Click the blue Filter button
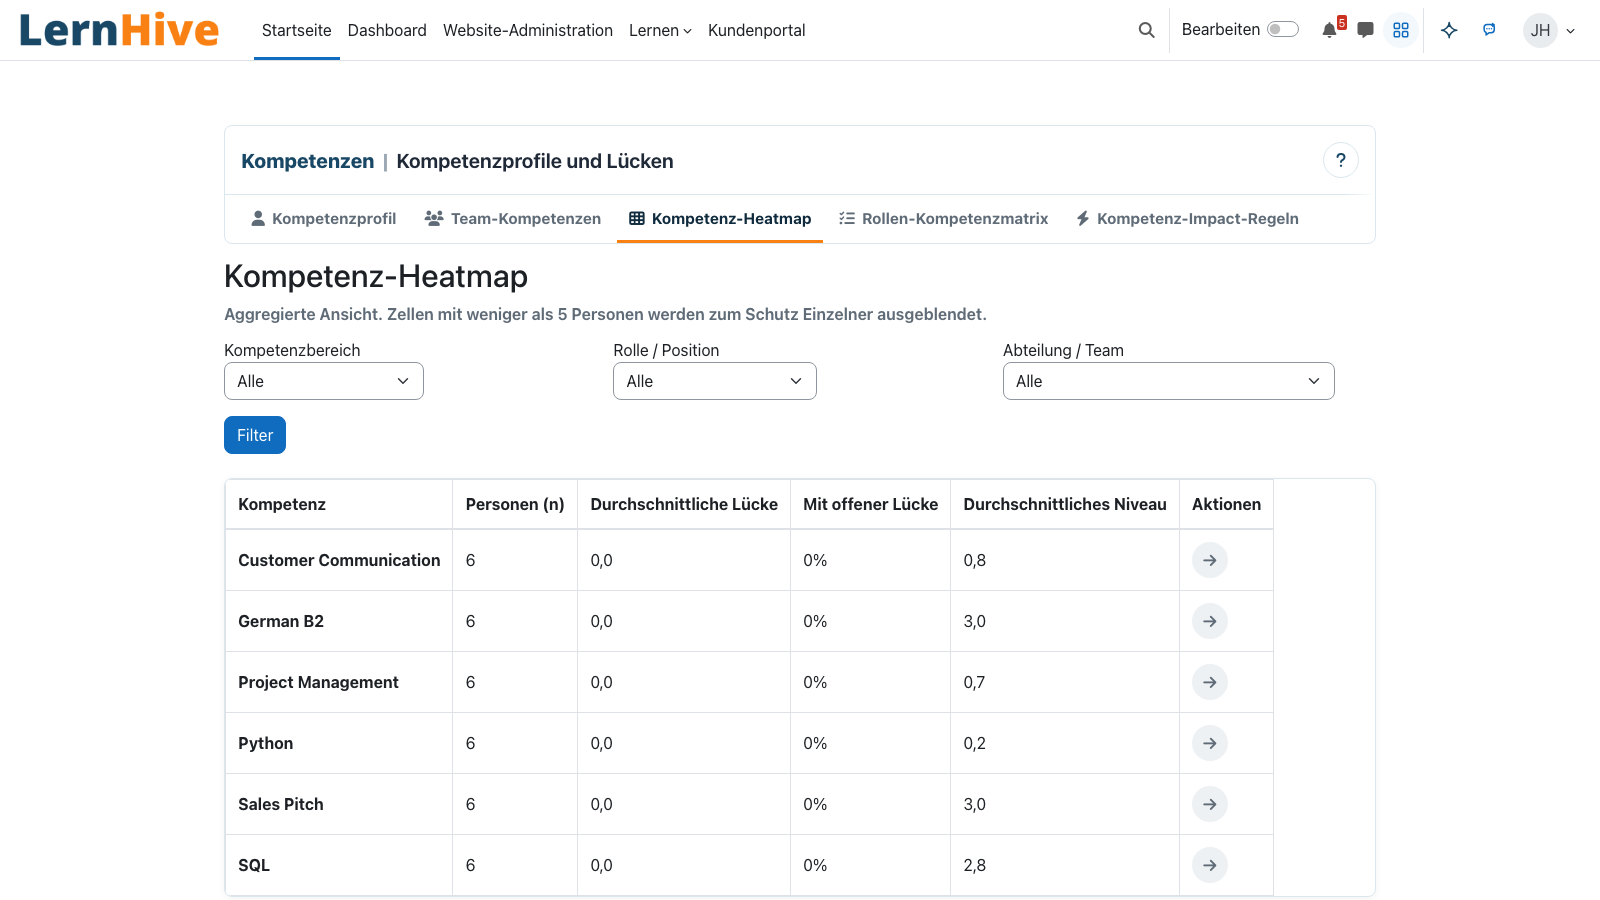Viewport: 1600px width, 900px height. point(255,435)
